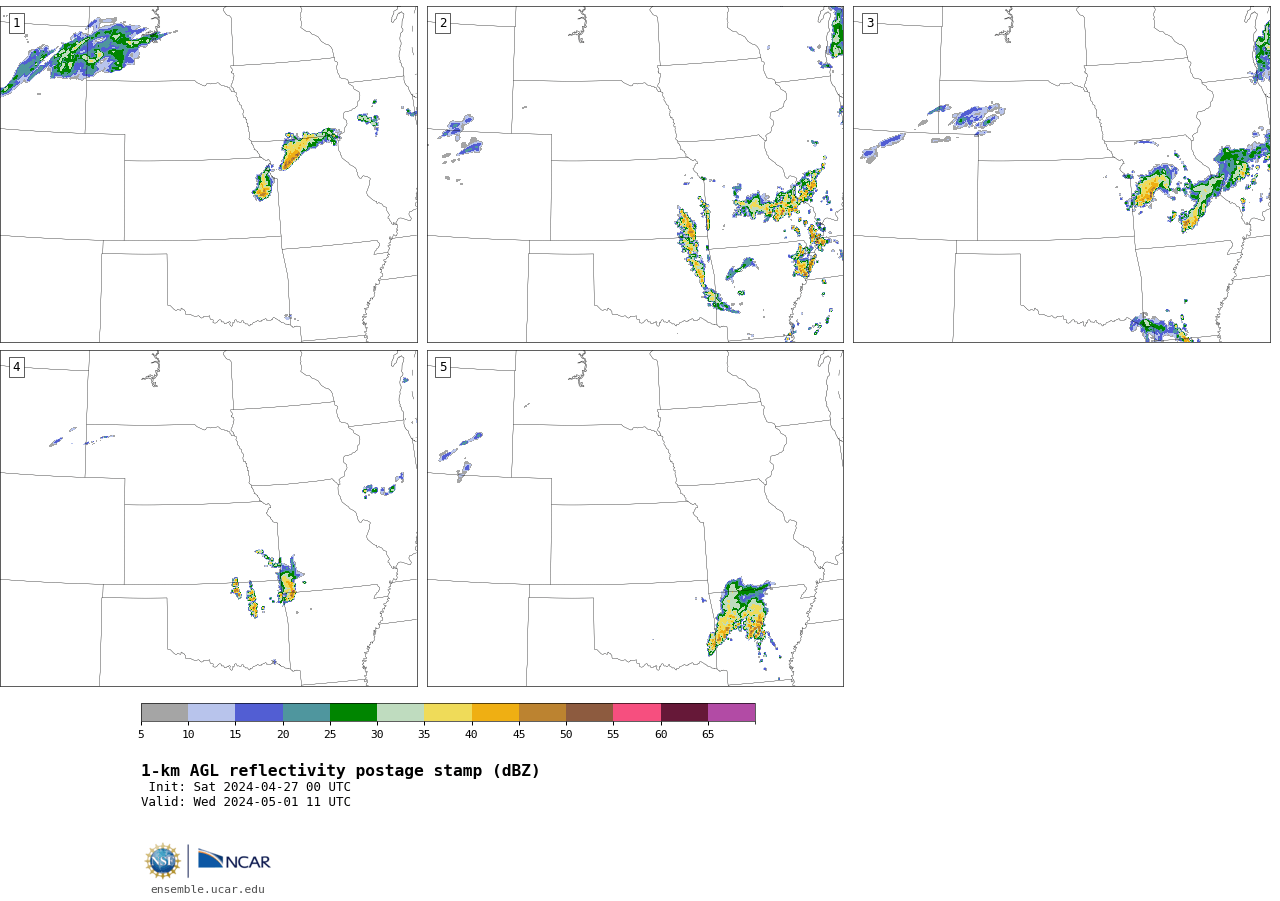Click the teal 20-25 dBZ swatch
The image size is (1280, 901).
pos(306,713)
